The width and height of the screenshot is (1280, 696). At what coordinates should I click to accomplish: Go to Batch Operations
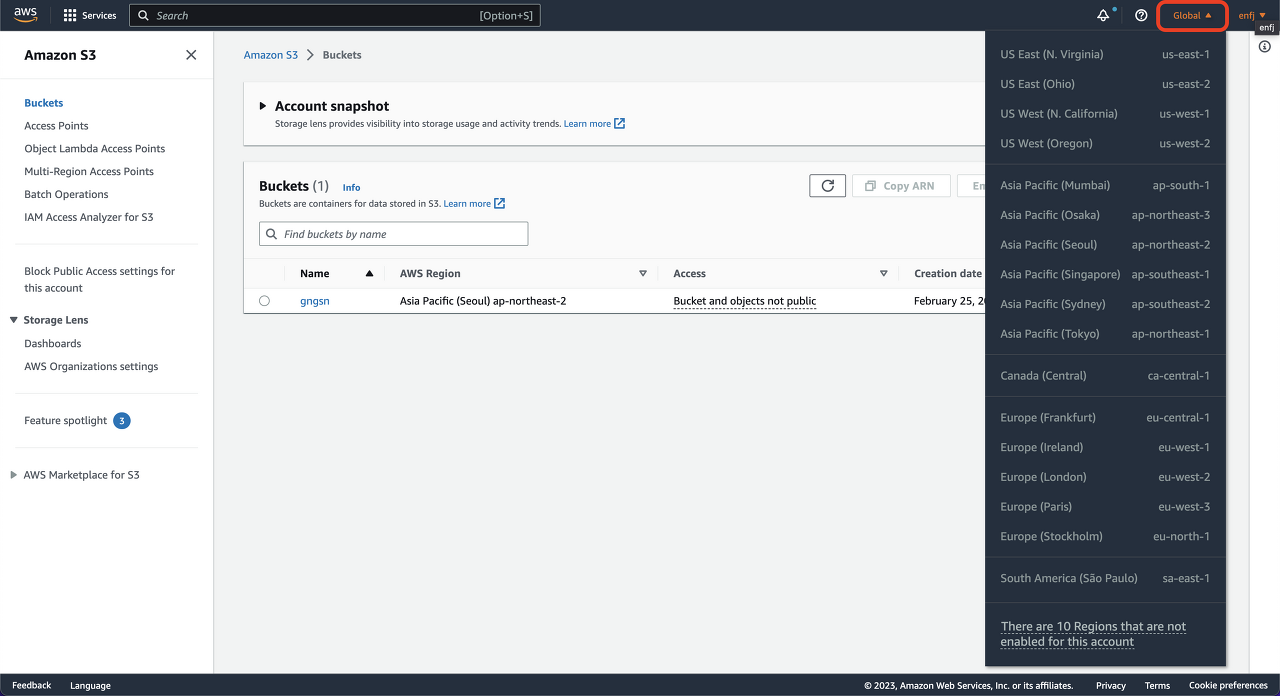66,195
